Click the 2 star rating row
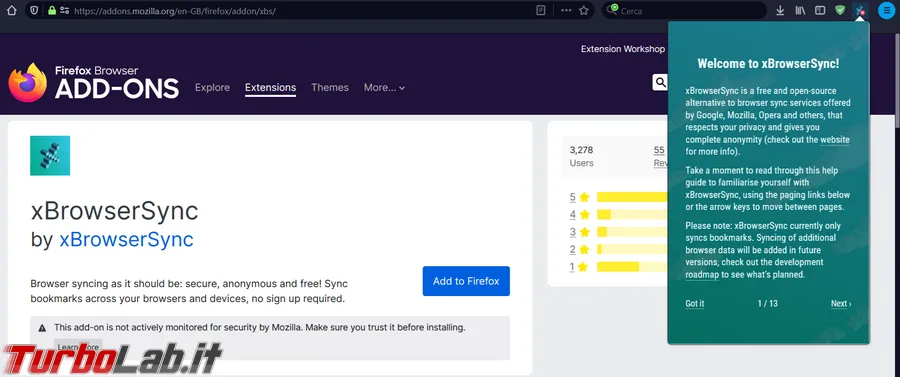This screenshot has width=900, height=377. pos(618,250)
